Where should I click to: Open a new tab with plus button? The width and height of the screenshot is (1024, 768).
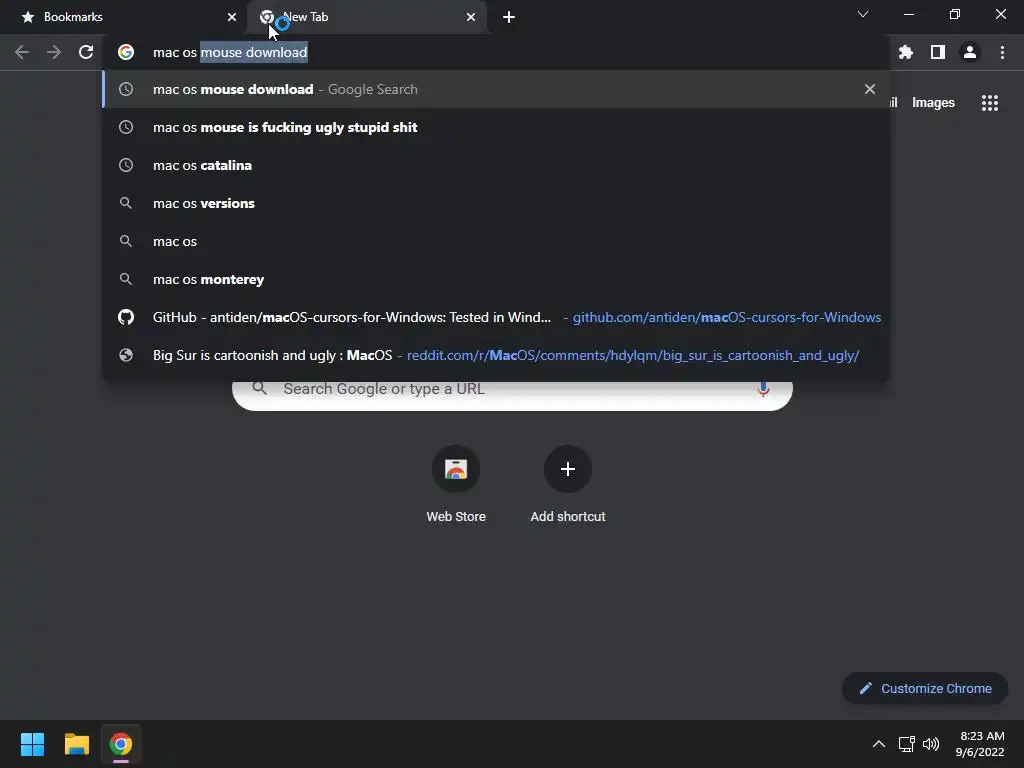pos(509,17)
